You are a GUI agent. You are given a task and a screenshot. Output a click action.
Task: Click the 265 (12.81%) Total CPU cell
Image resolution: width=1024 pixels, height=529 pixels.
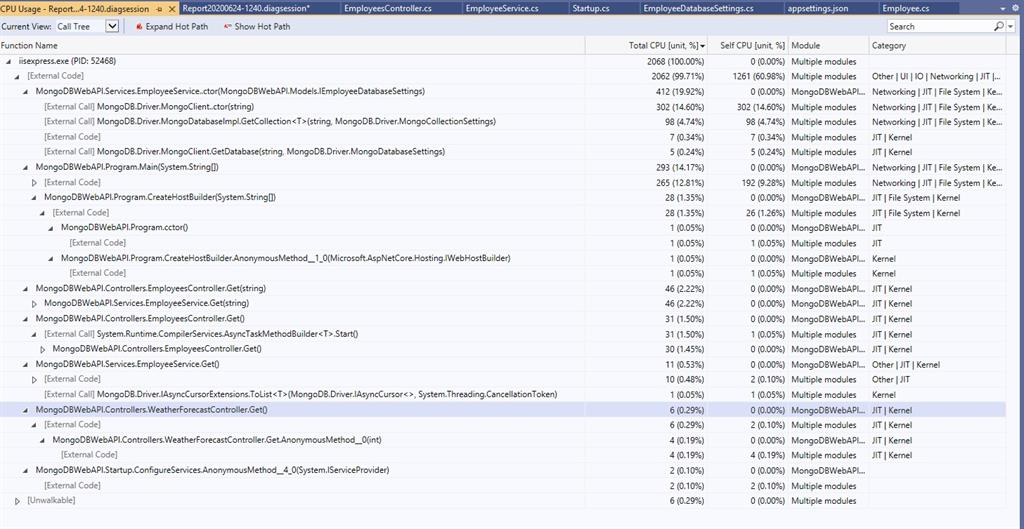click(680, 182)
